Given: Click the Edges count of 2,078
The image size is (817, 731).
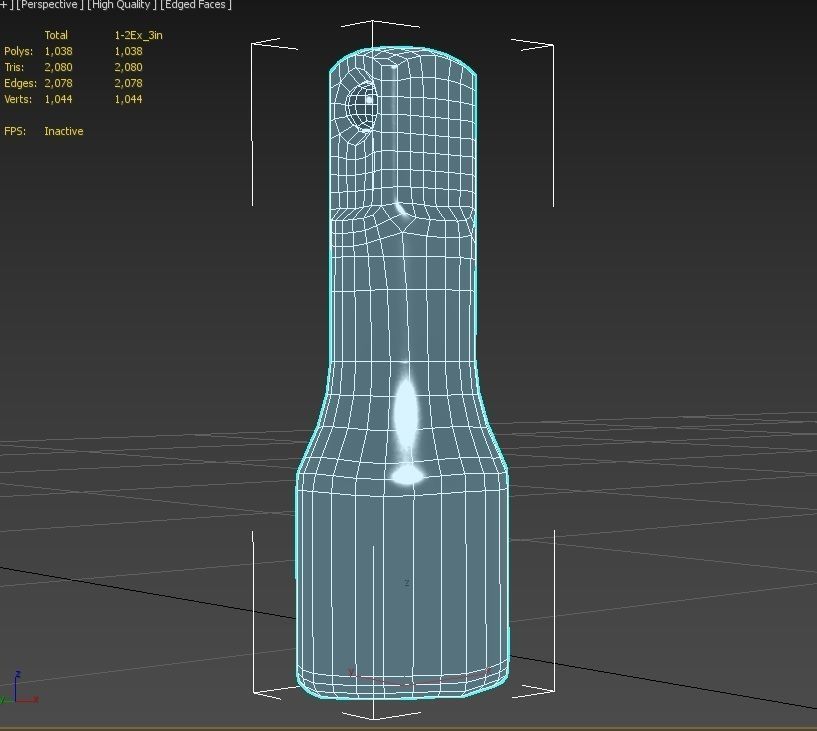Looking at the screenshot, I should point(57,83).
